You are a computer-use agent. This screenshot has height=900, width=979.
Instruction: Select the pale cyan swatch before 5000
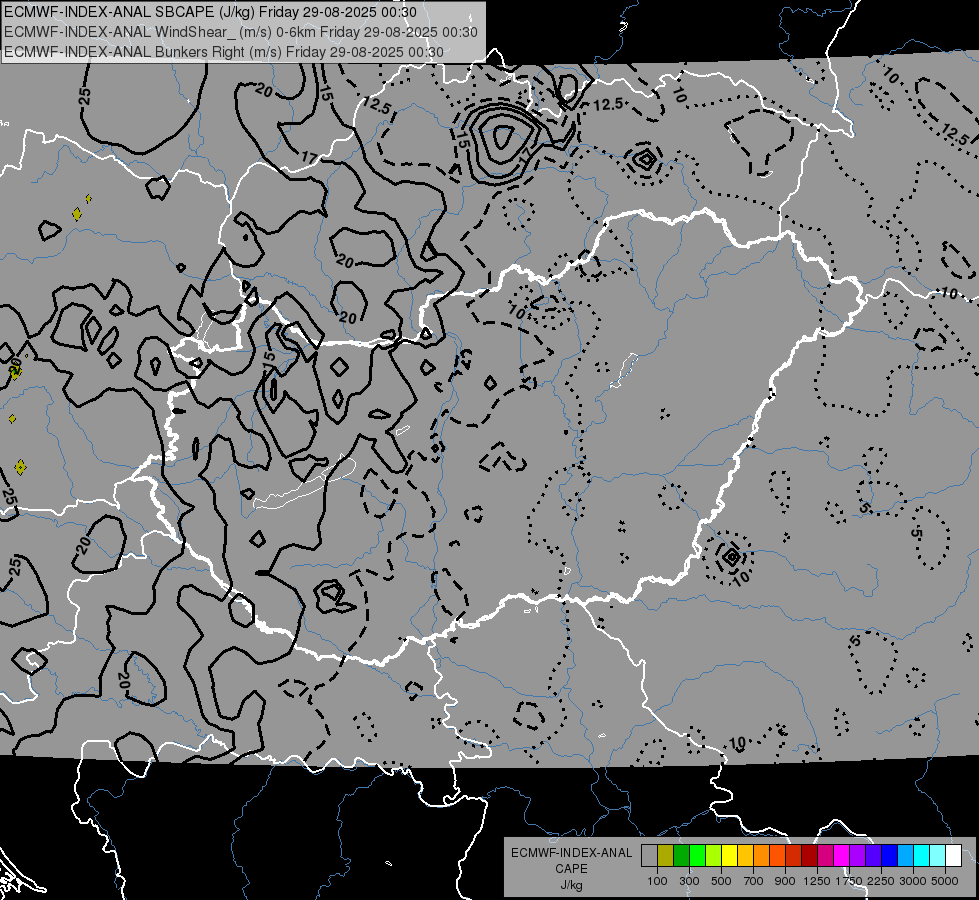938,856
